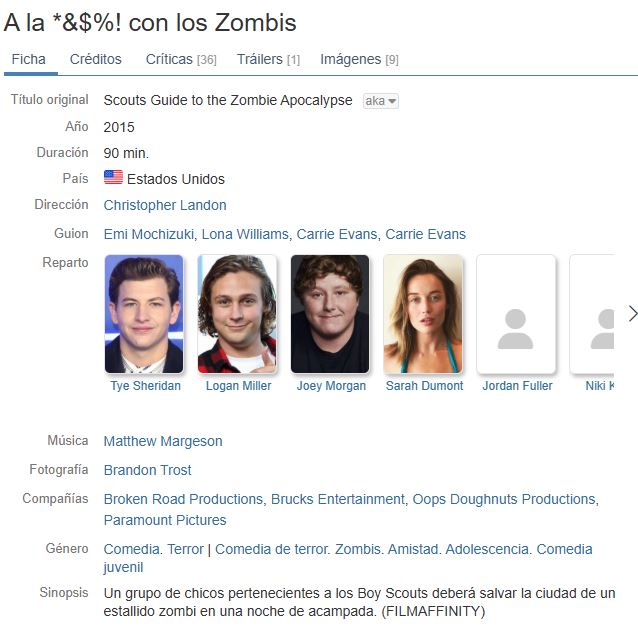Screen dimensions: 638x629
Task: Open the Críticas tab
Action: (x=181, y=59)
